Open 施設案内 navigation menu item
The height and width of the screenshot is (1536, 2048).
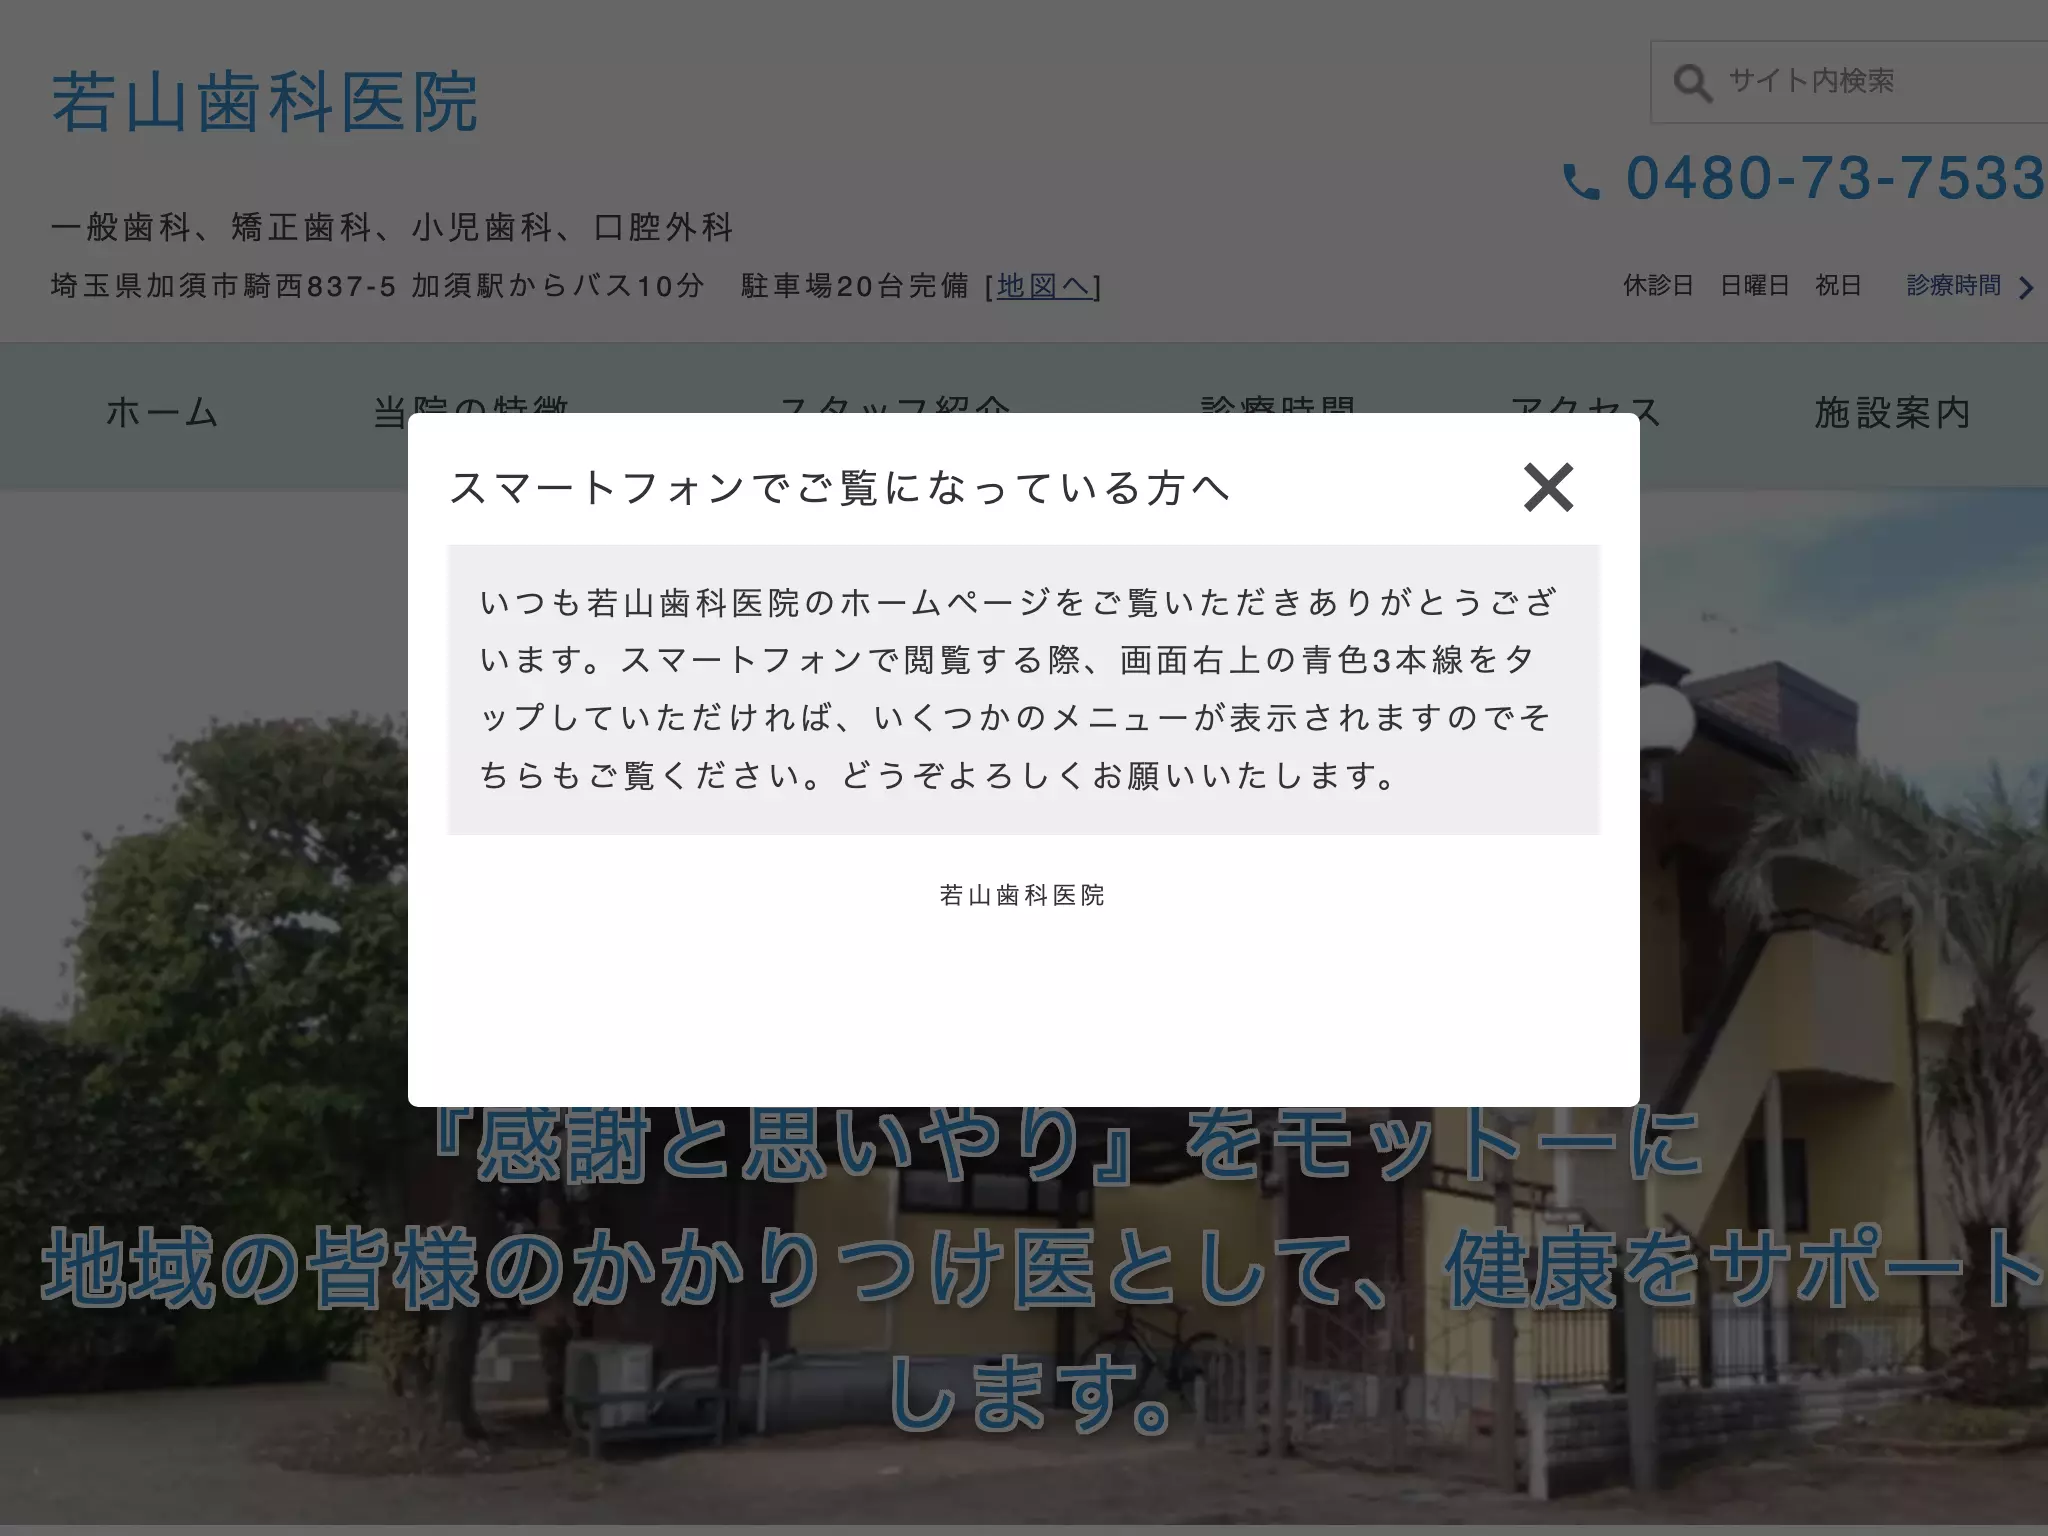click(x=1893, y=412)
